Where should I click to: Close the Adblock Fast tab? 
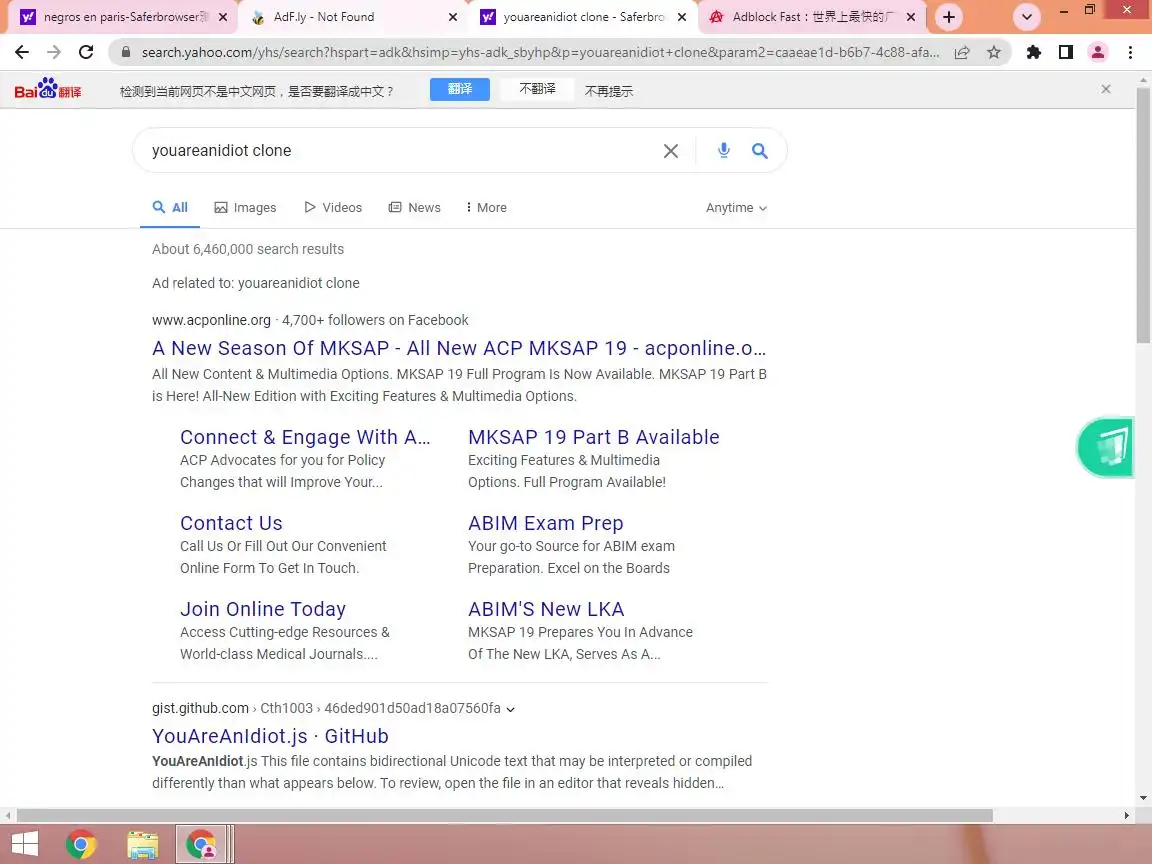click(x=911, y=17)
